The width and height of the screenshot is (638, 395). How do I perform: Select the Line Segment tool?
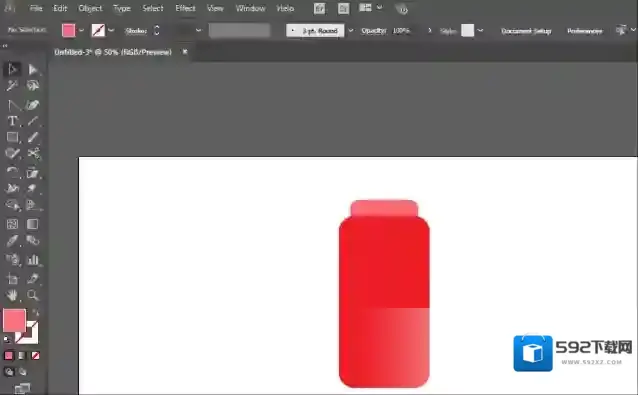pyautogui.click(x=33, y=121)
